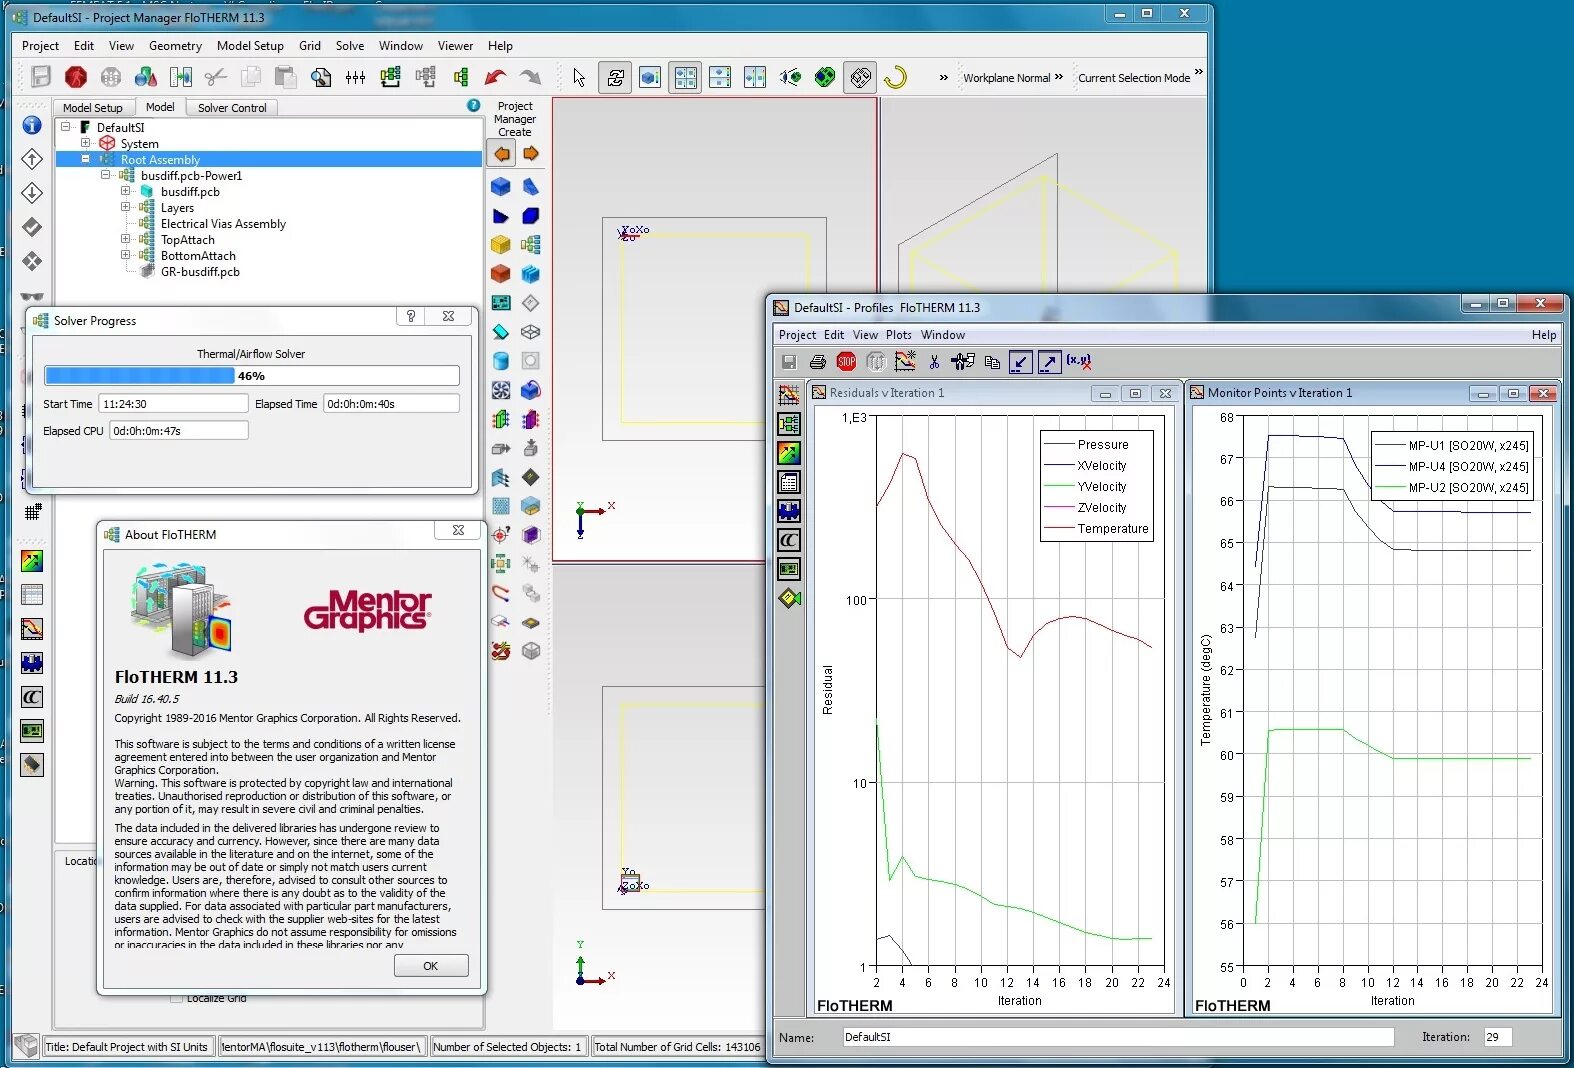Close the About FloTHERM dialog

coord(458,530)
